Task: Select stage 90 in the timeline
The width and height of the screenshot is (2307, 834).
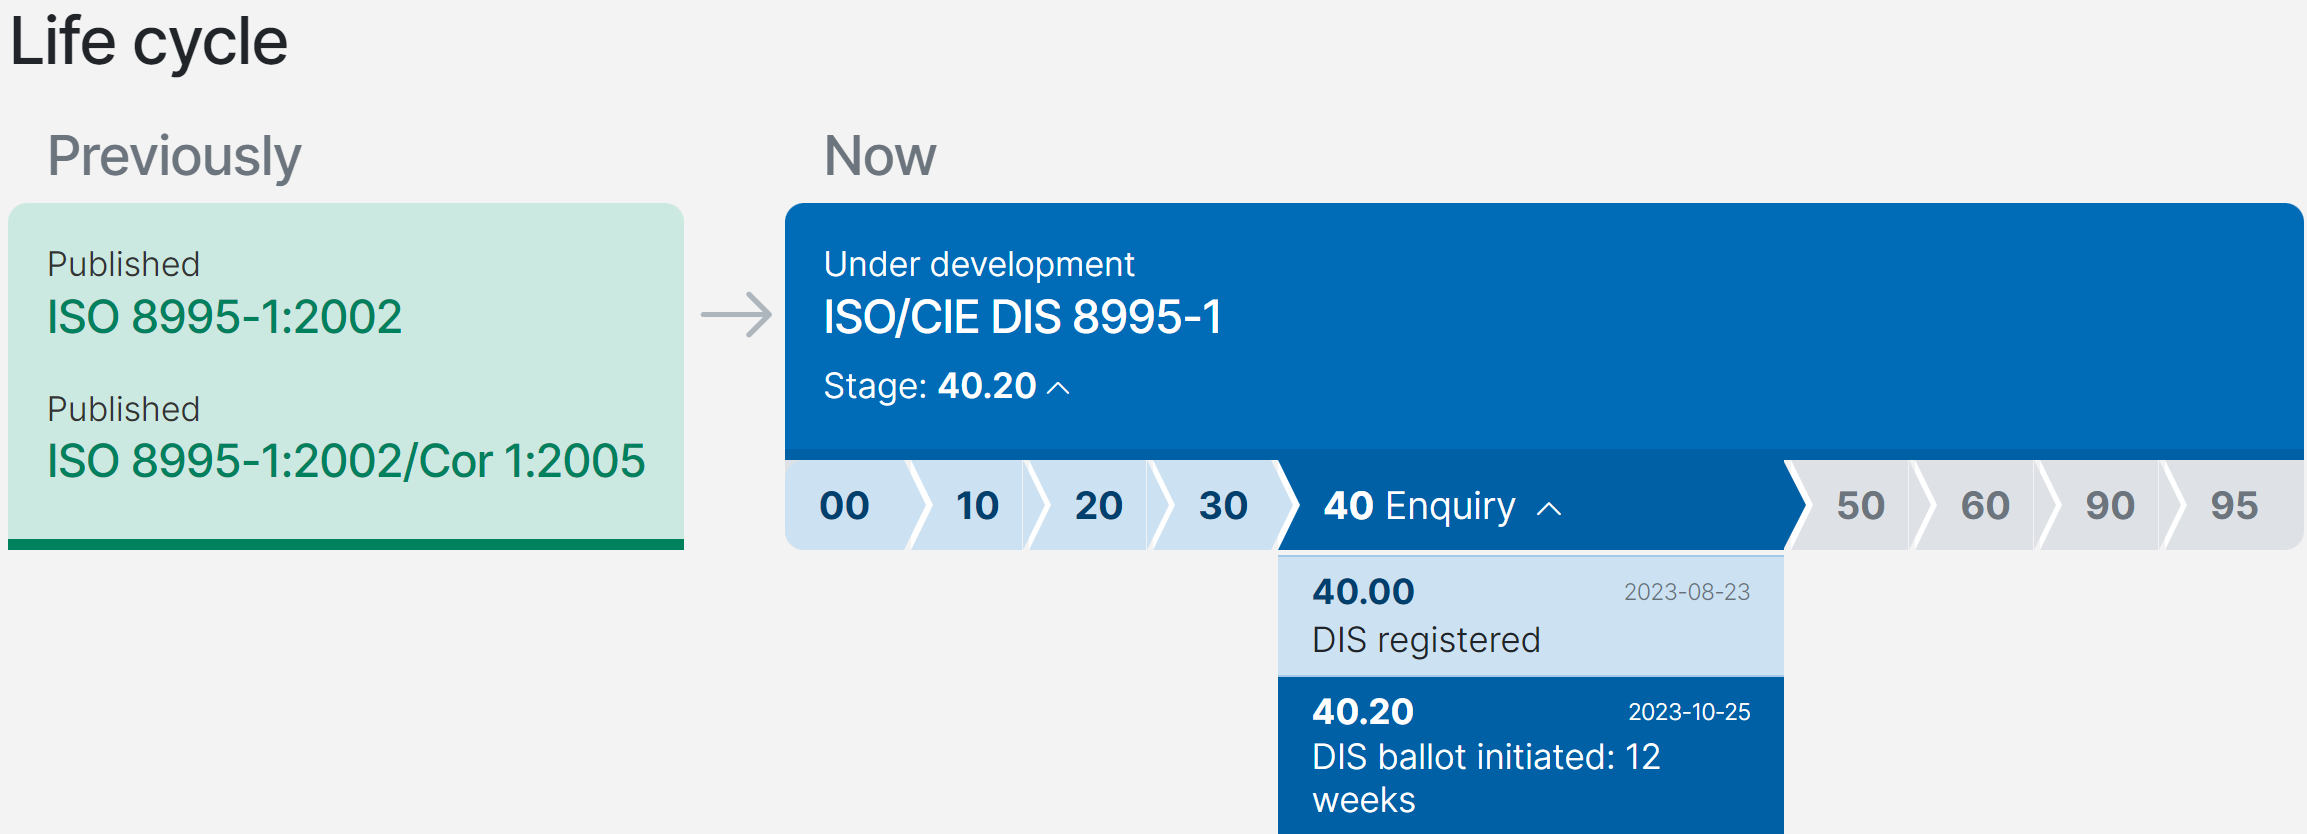Action: (x=2110, y=506)
